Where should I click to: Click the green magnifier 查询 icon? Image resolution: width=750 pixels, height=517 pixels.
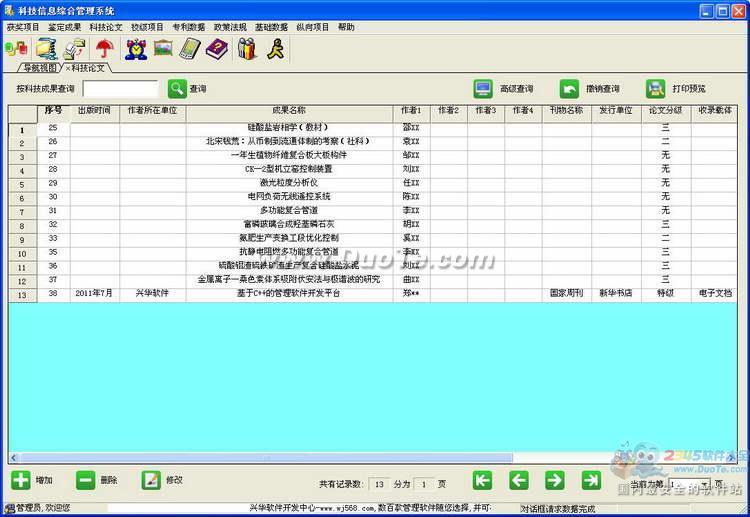(177, 88)
